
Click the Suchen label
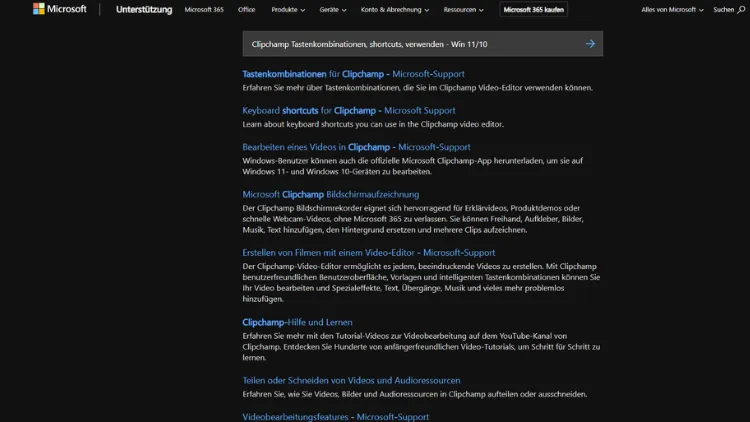pyautogui.click(x=723, y=10)
